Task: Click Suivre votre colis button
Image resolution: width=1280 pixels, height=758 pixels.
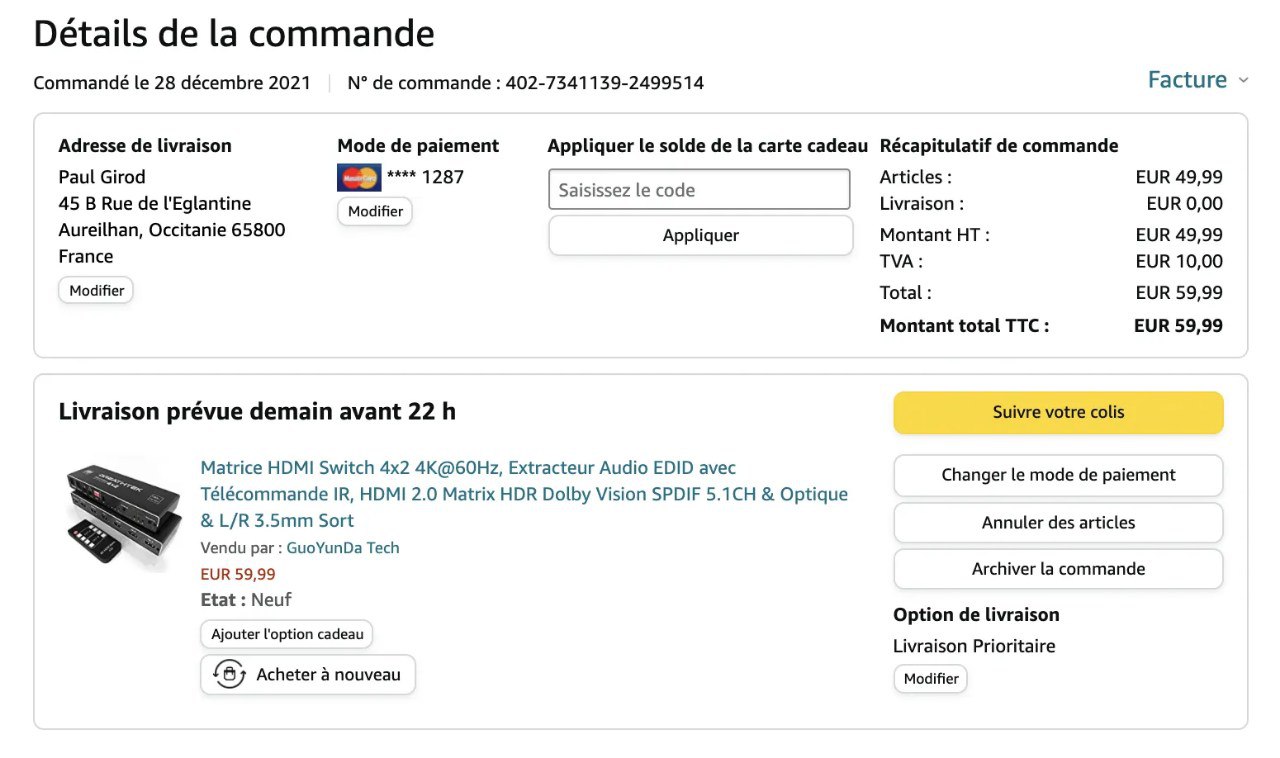Action: pyautogui.click(x=1058, y=413)
